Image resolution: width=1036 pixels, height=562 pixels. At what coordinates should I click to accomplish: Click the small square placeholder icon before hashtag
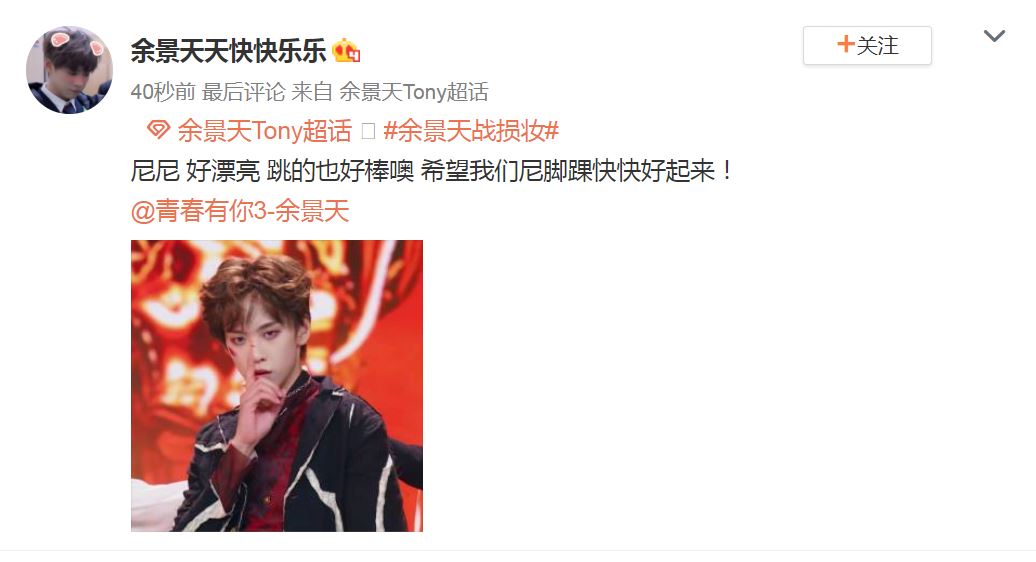click(x=369, y=131)
